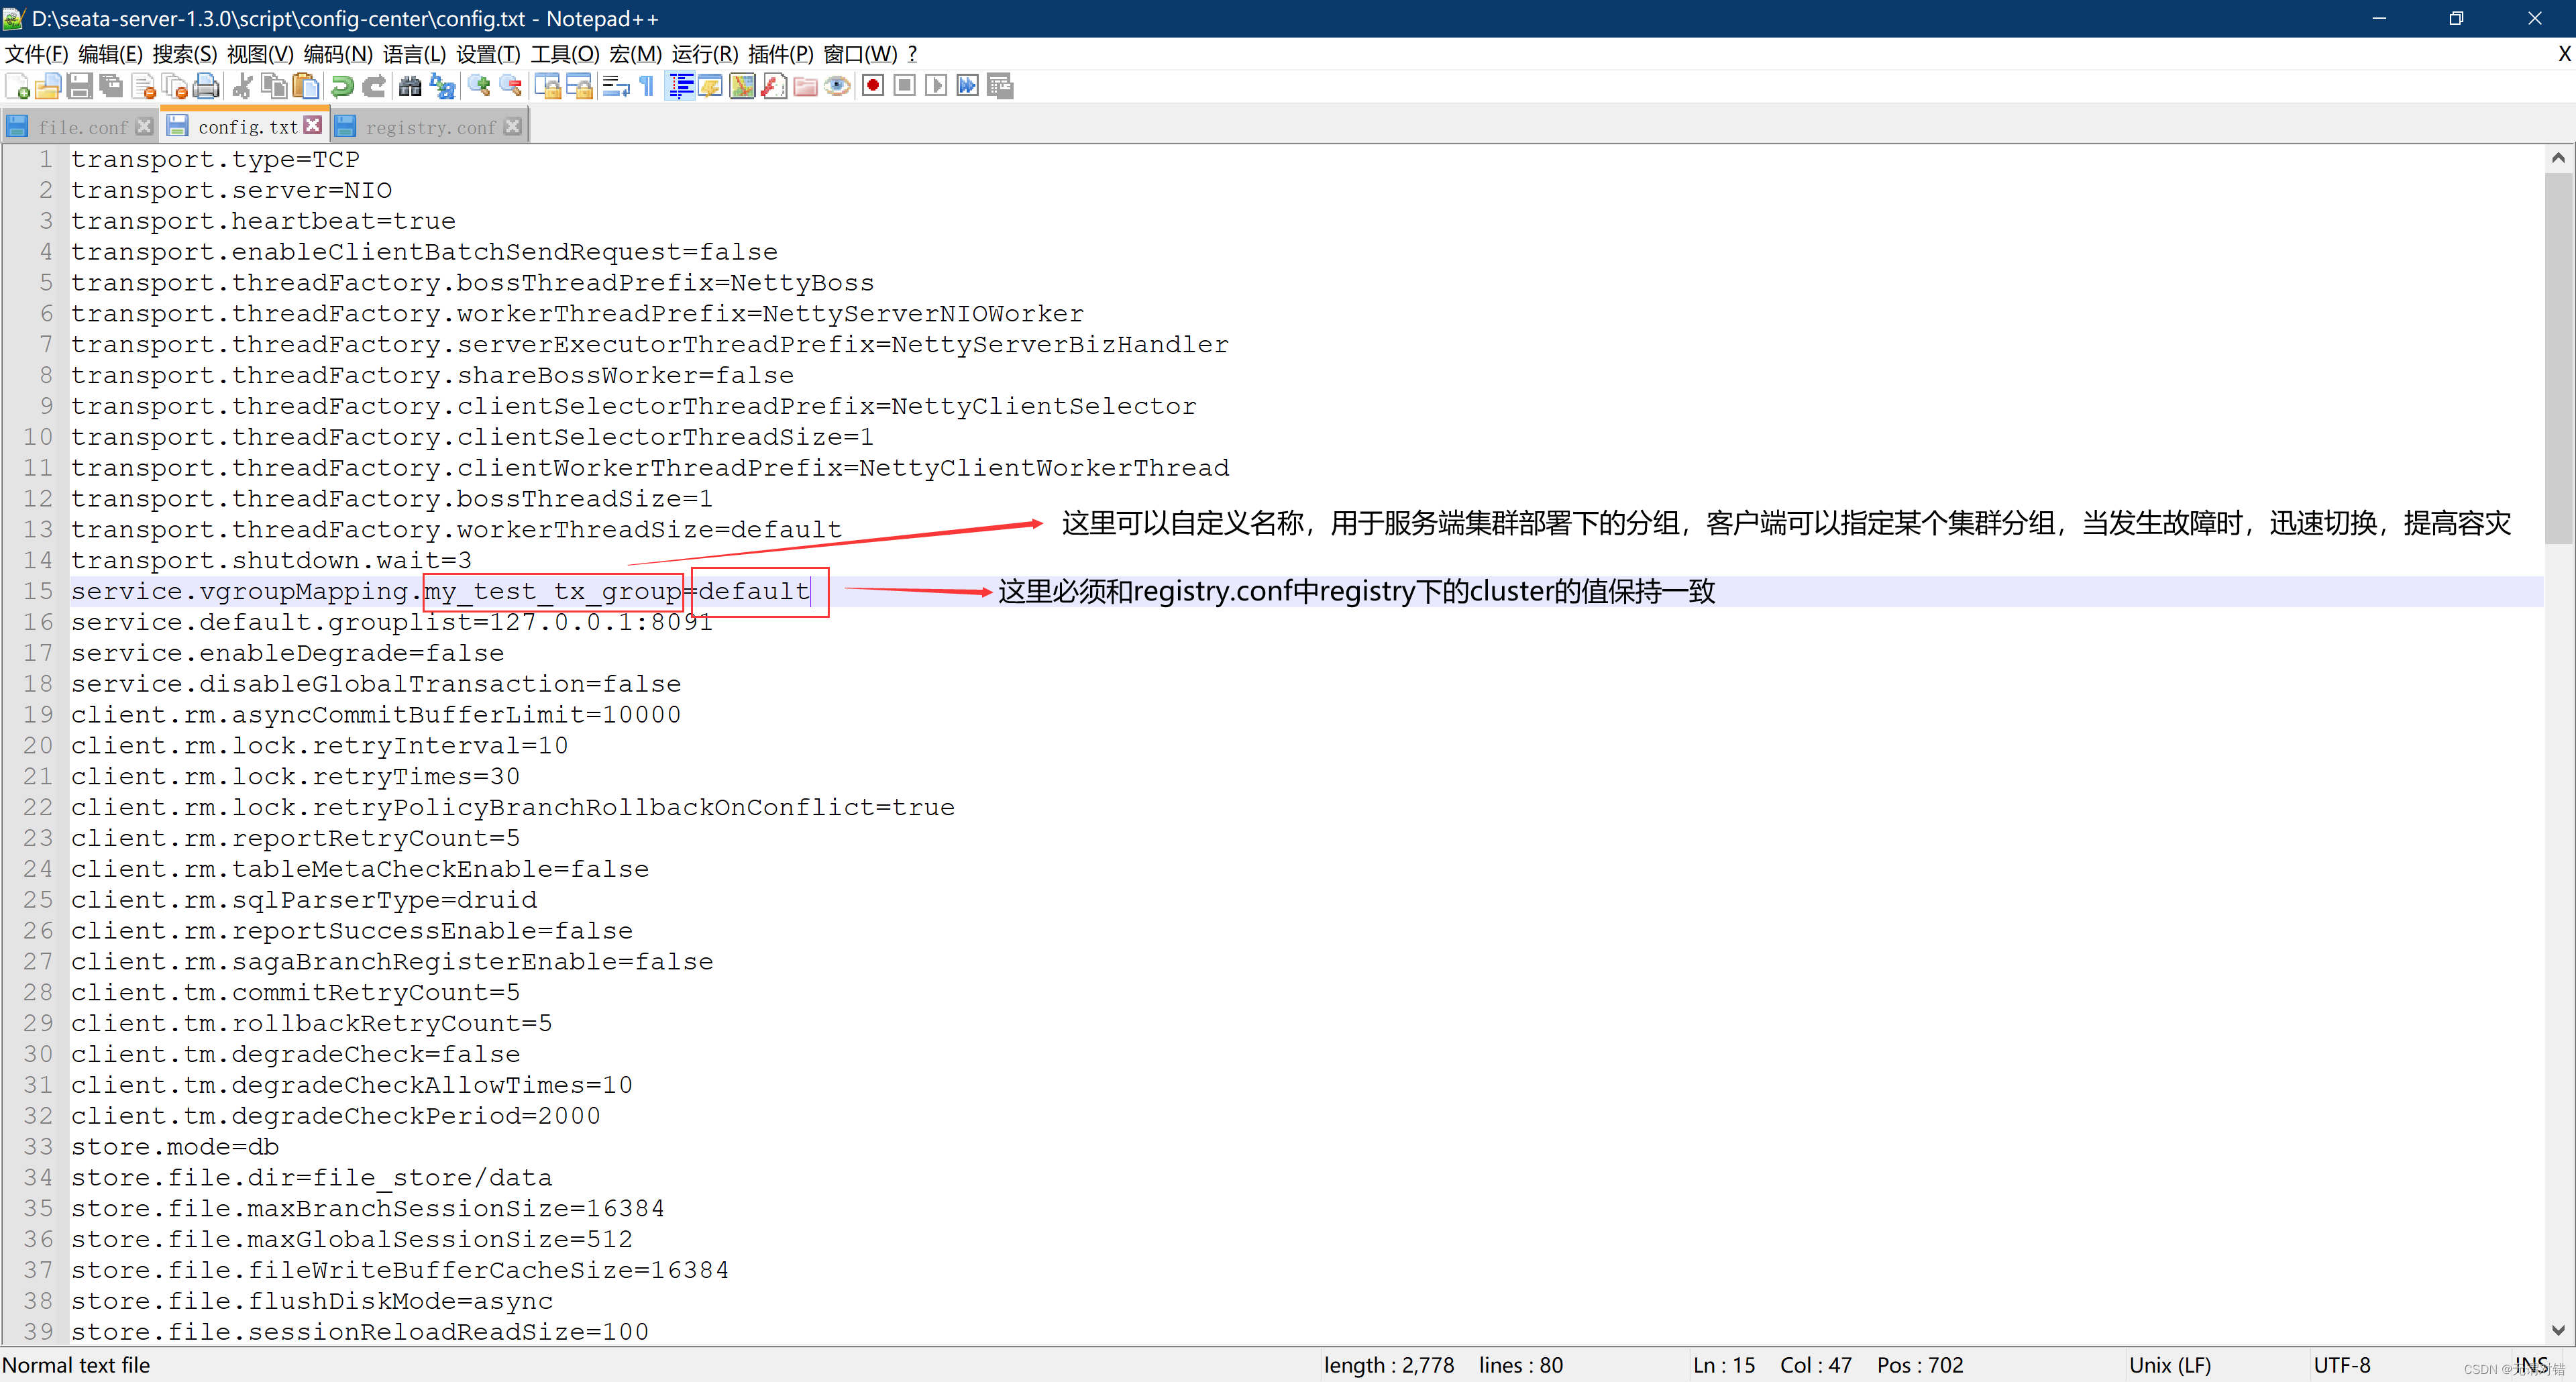This screenshot has height=1382, width=2576.
Task: Open the 窗口(W) menu
Action: pyautogui.click(x=860, y=54)
